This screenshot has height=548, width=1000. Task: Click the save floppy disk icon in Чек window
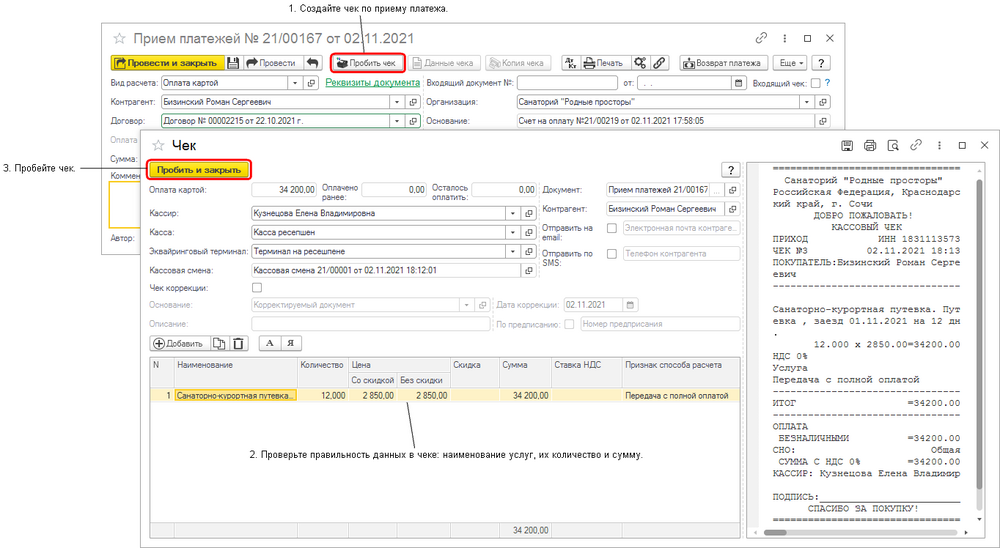847,145
